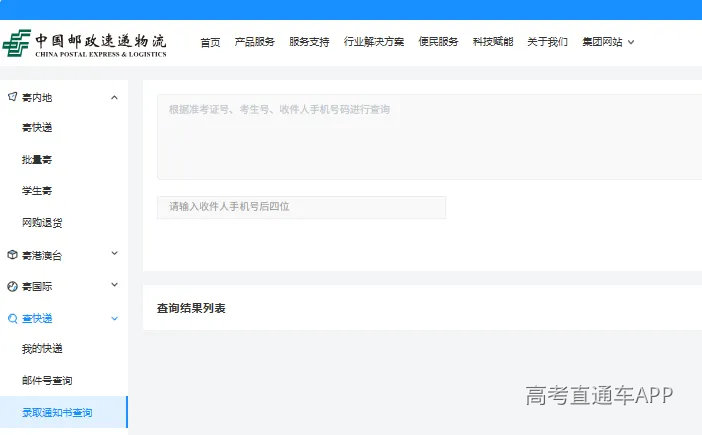Select 网购退货 in sidebar

(x=42, y=222)
